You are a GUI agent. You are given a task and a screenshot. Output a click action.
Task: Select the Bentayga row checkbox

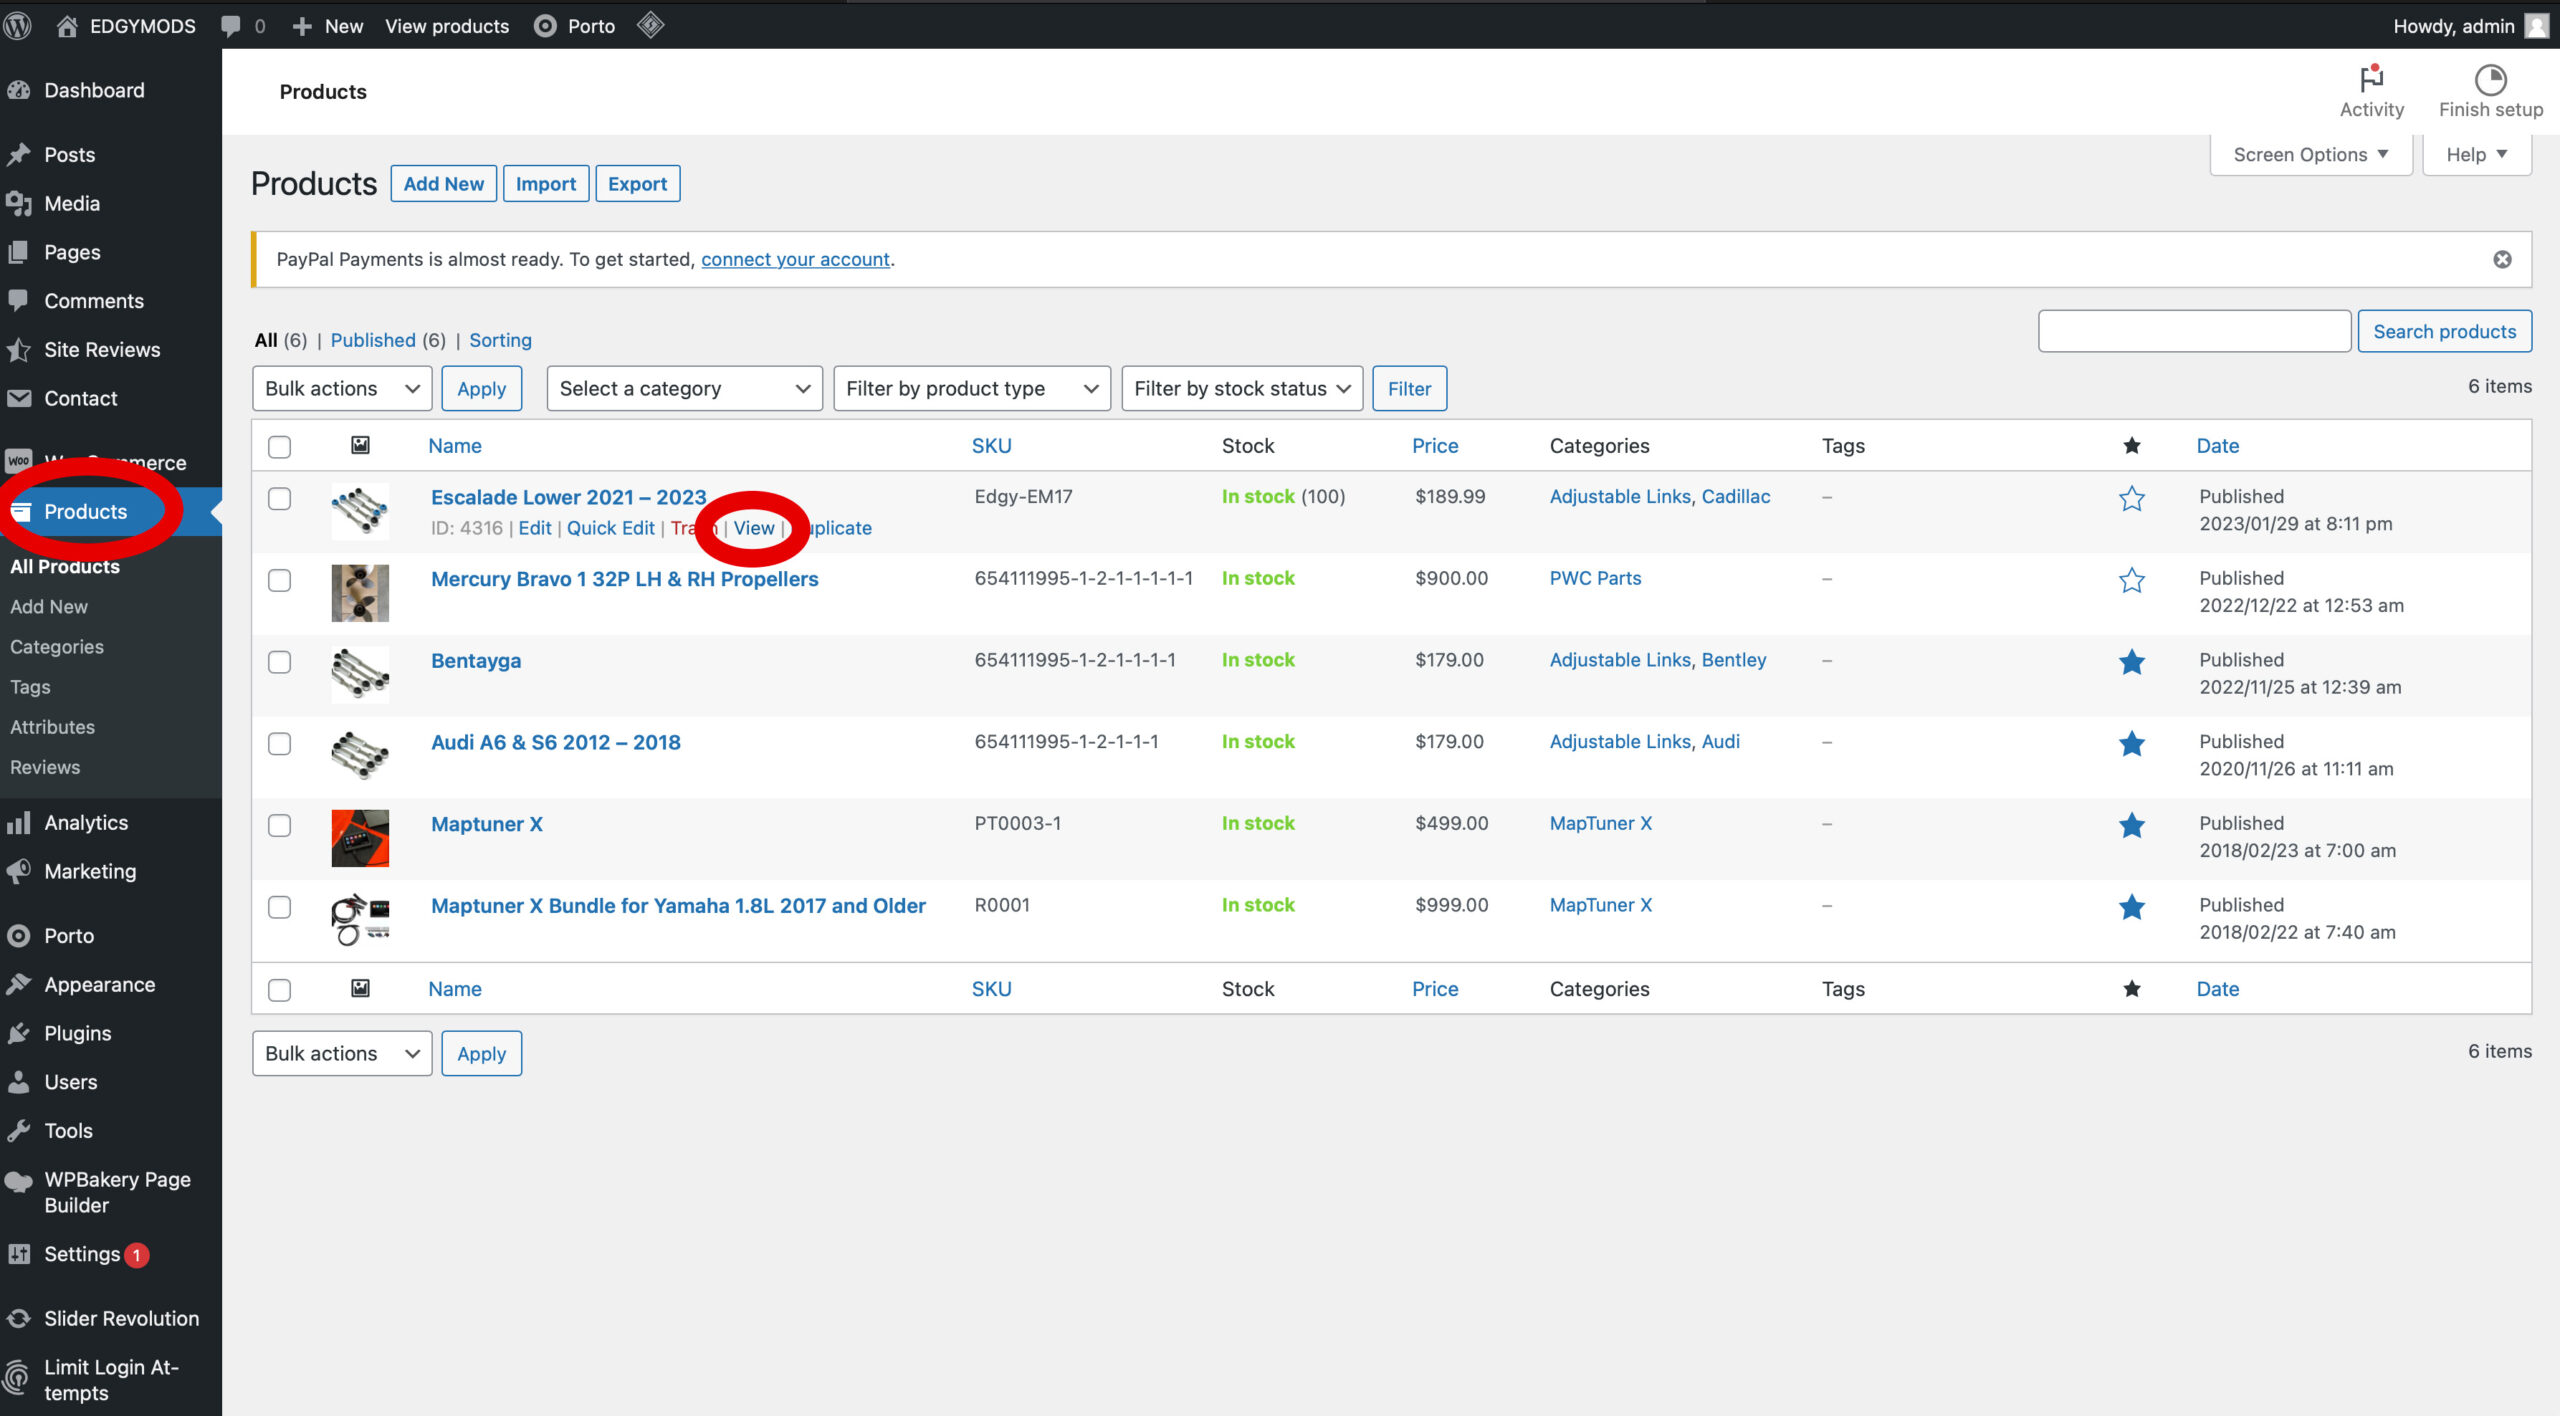coord(280,662)
